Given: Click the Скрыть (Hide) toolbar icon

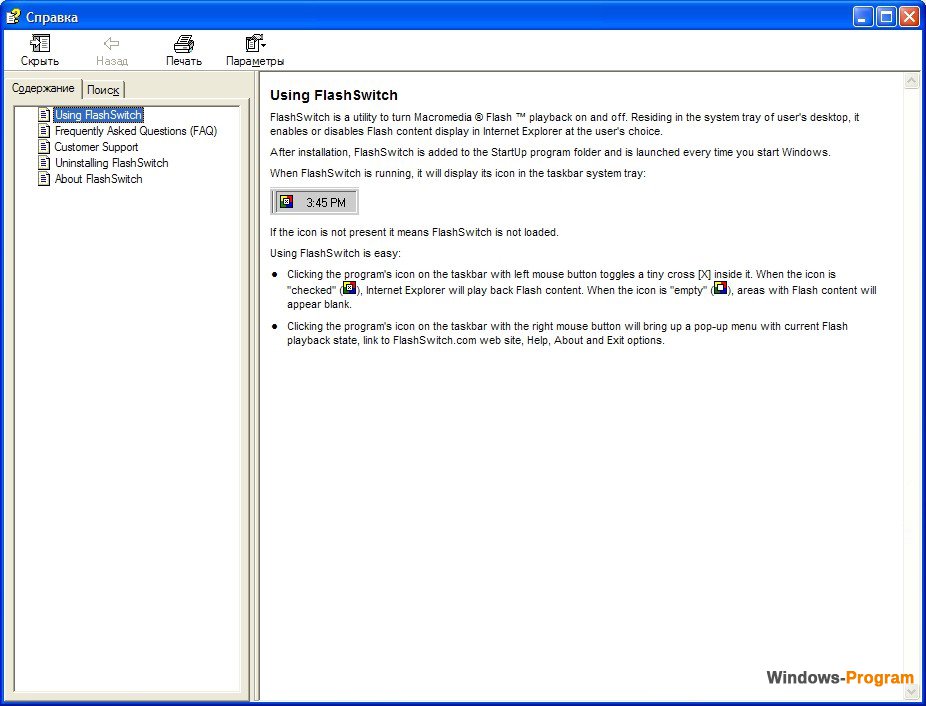Looking at the screenshot, I should pyautogui.click(x=39, y=44).
